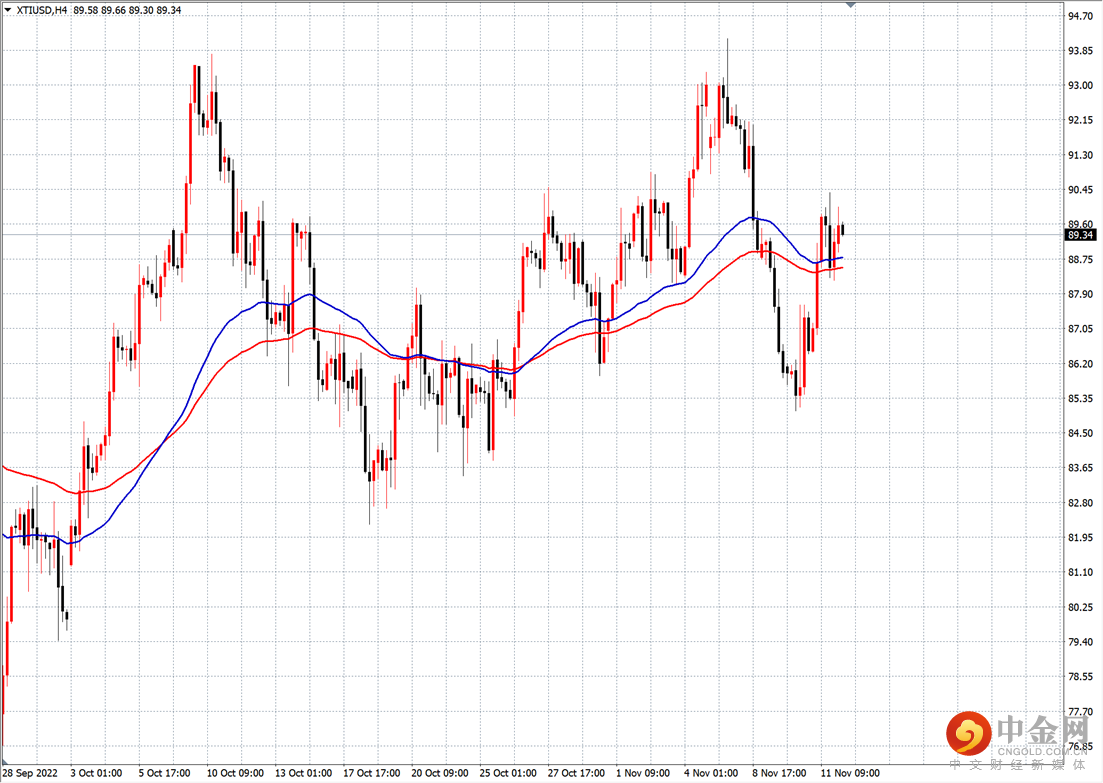
Task: Click the 87.90 price axis label
Action: click(x=1080, y=294)
